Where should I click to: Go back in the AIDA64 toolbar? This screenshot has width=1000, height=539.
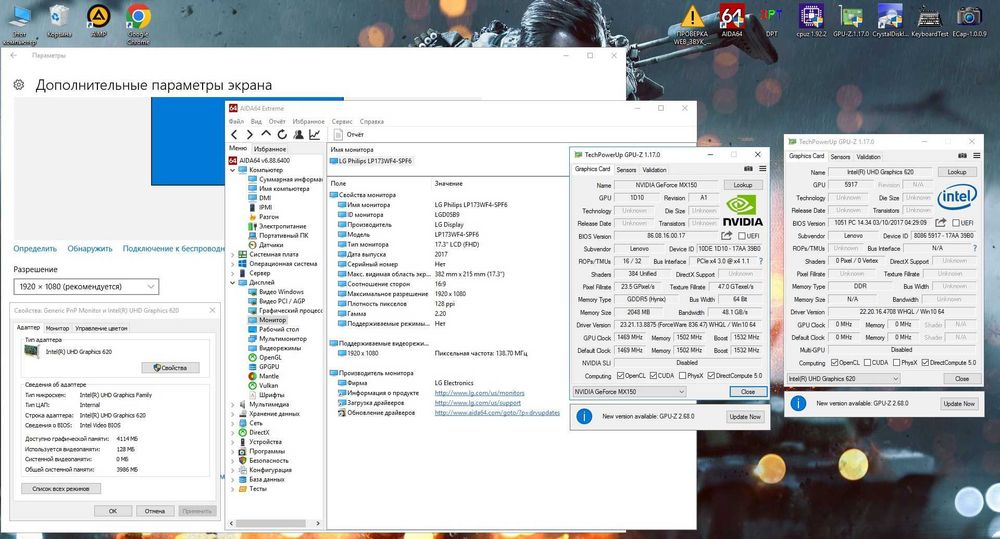pyautogui.click(x=234, y=135)
